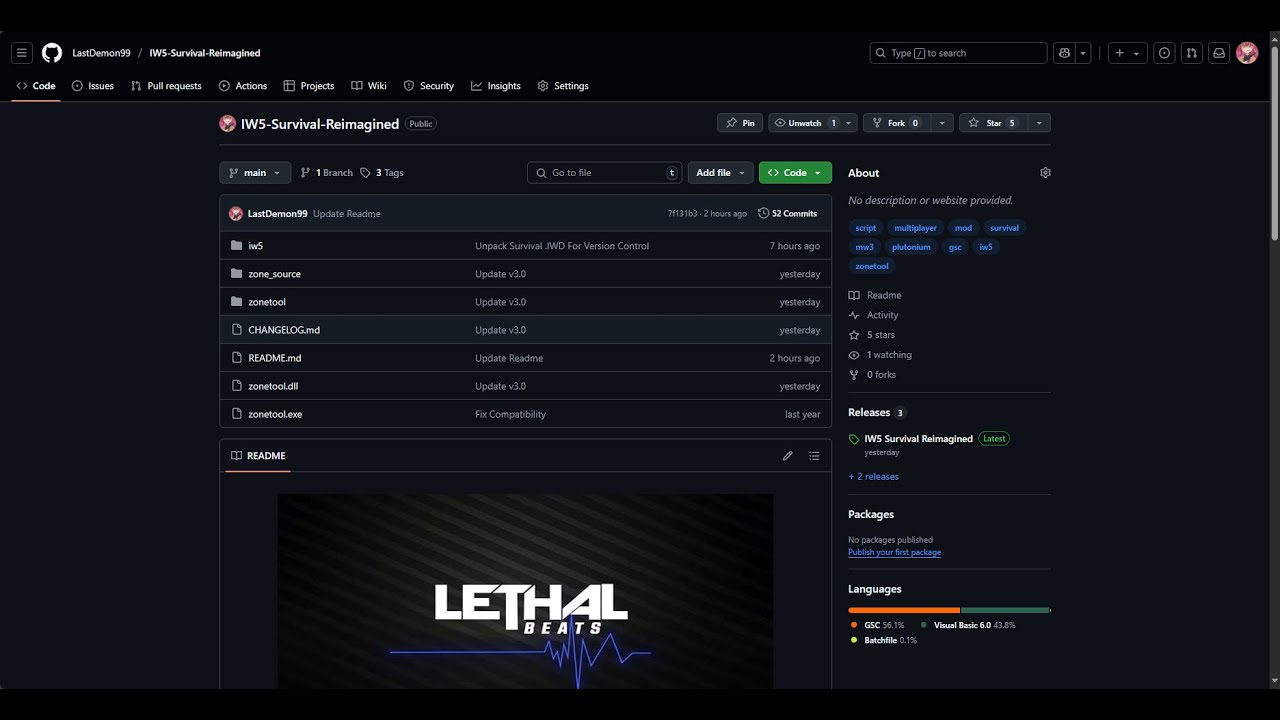The height and width of the screenshot is (720, 1280).
Task: Click the Go to file search field
Action: pyautogui.click(x=605, y=173)
